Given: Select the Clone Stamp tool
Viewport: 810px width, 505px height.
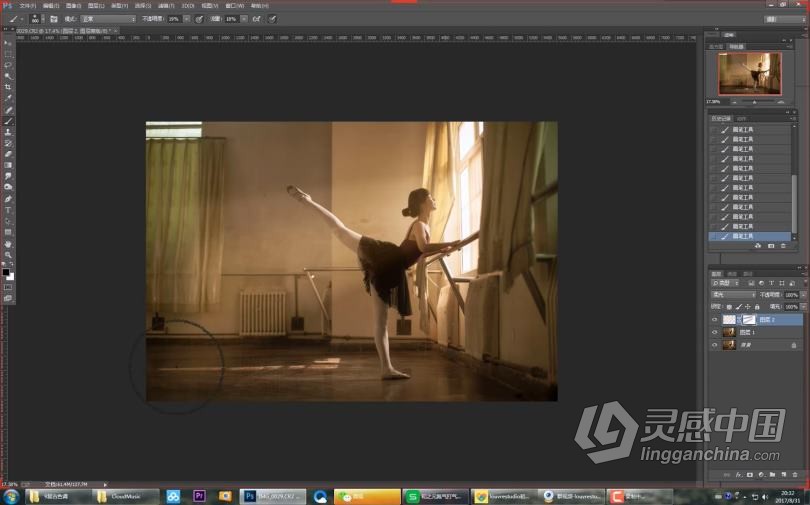Looking at the screenshot, I should click(8, 132).
